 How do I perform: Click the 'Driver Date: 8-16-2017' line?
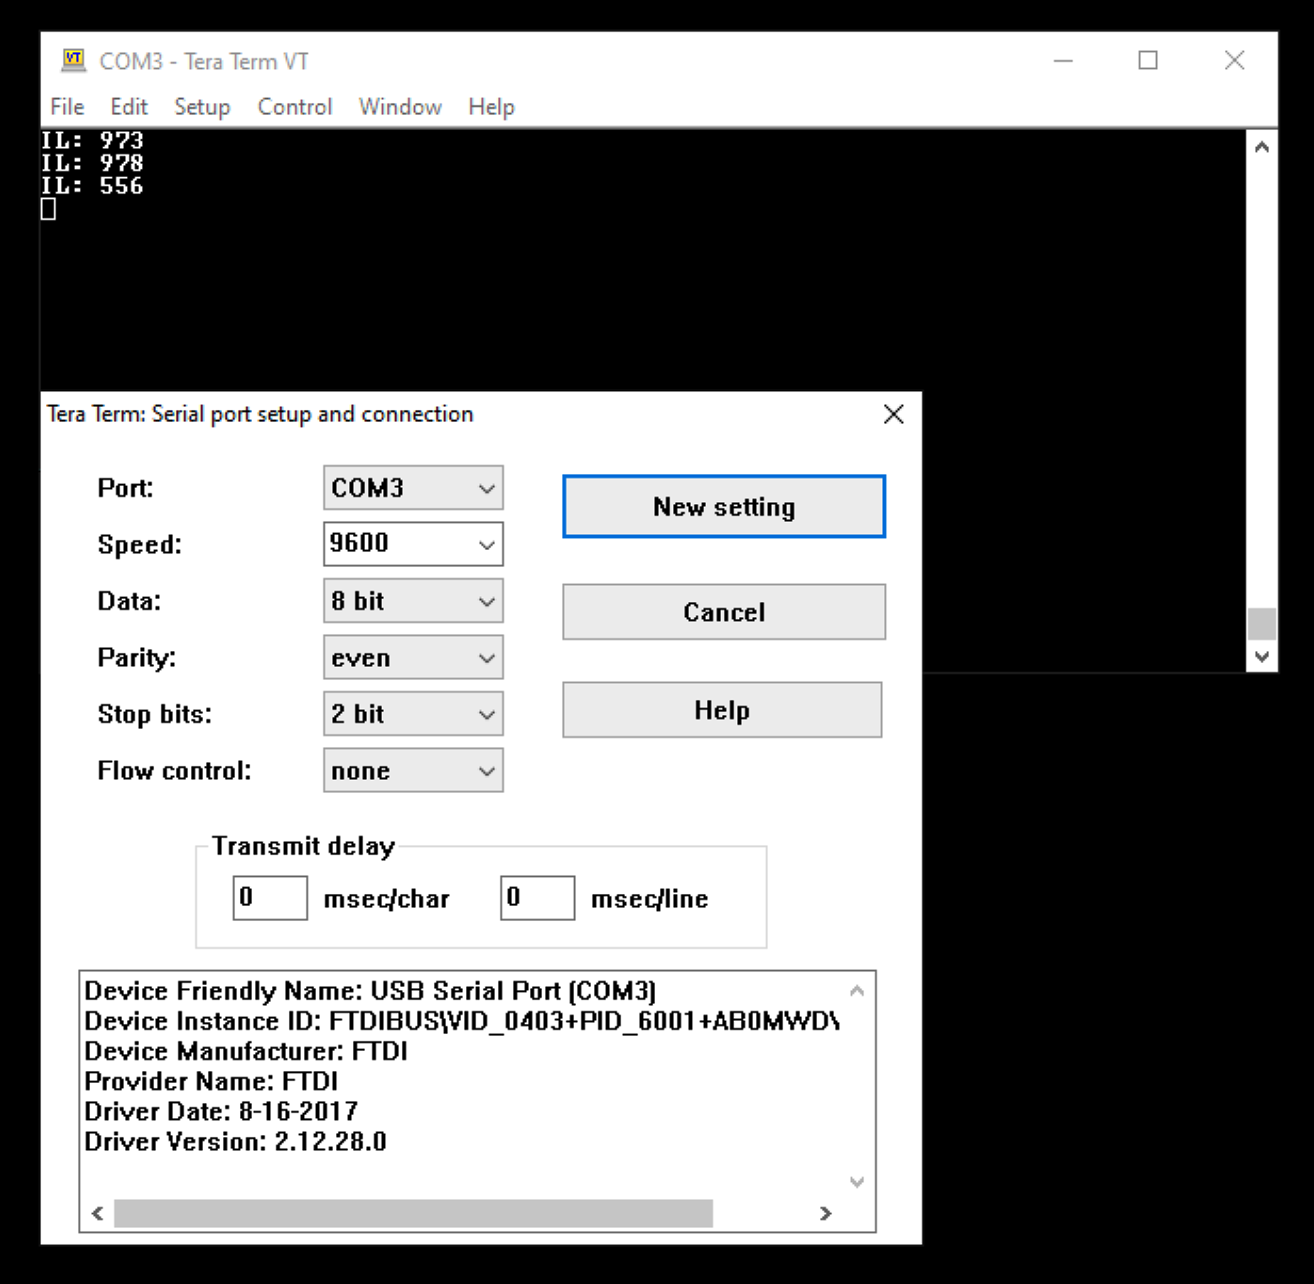221,1111
